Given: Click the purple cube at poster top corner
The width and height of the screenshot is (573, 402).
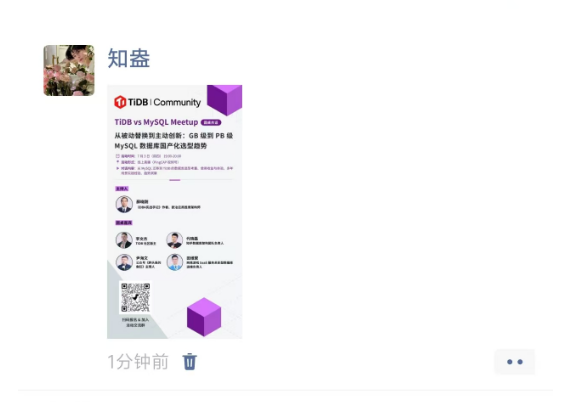Looking at the screenshot, I should click(224, 99).
